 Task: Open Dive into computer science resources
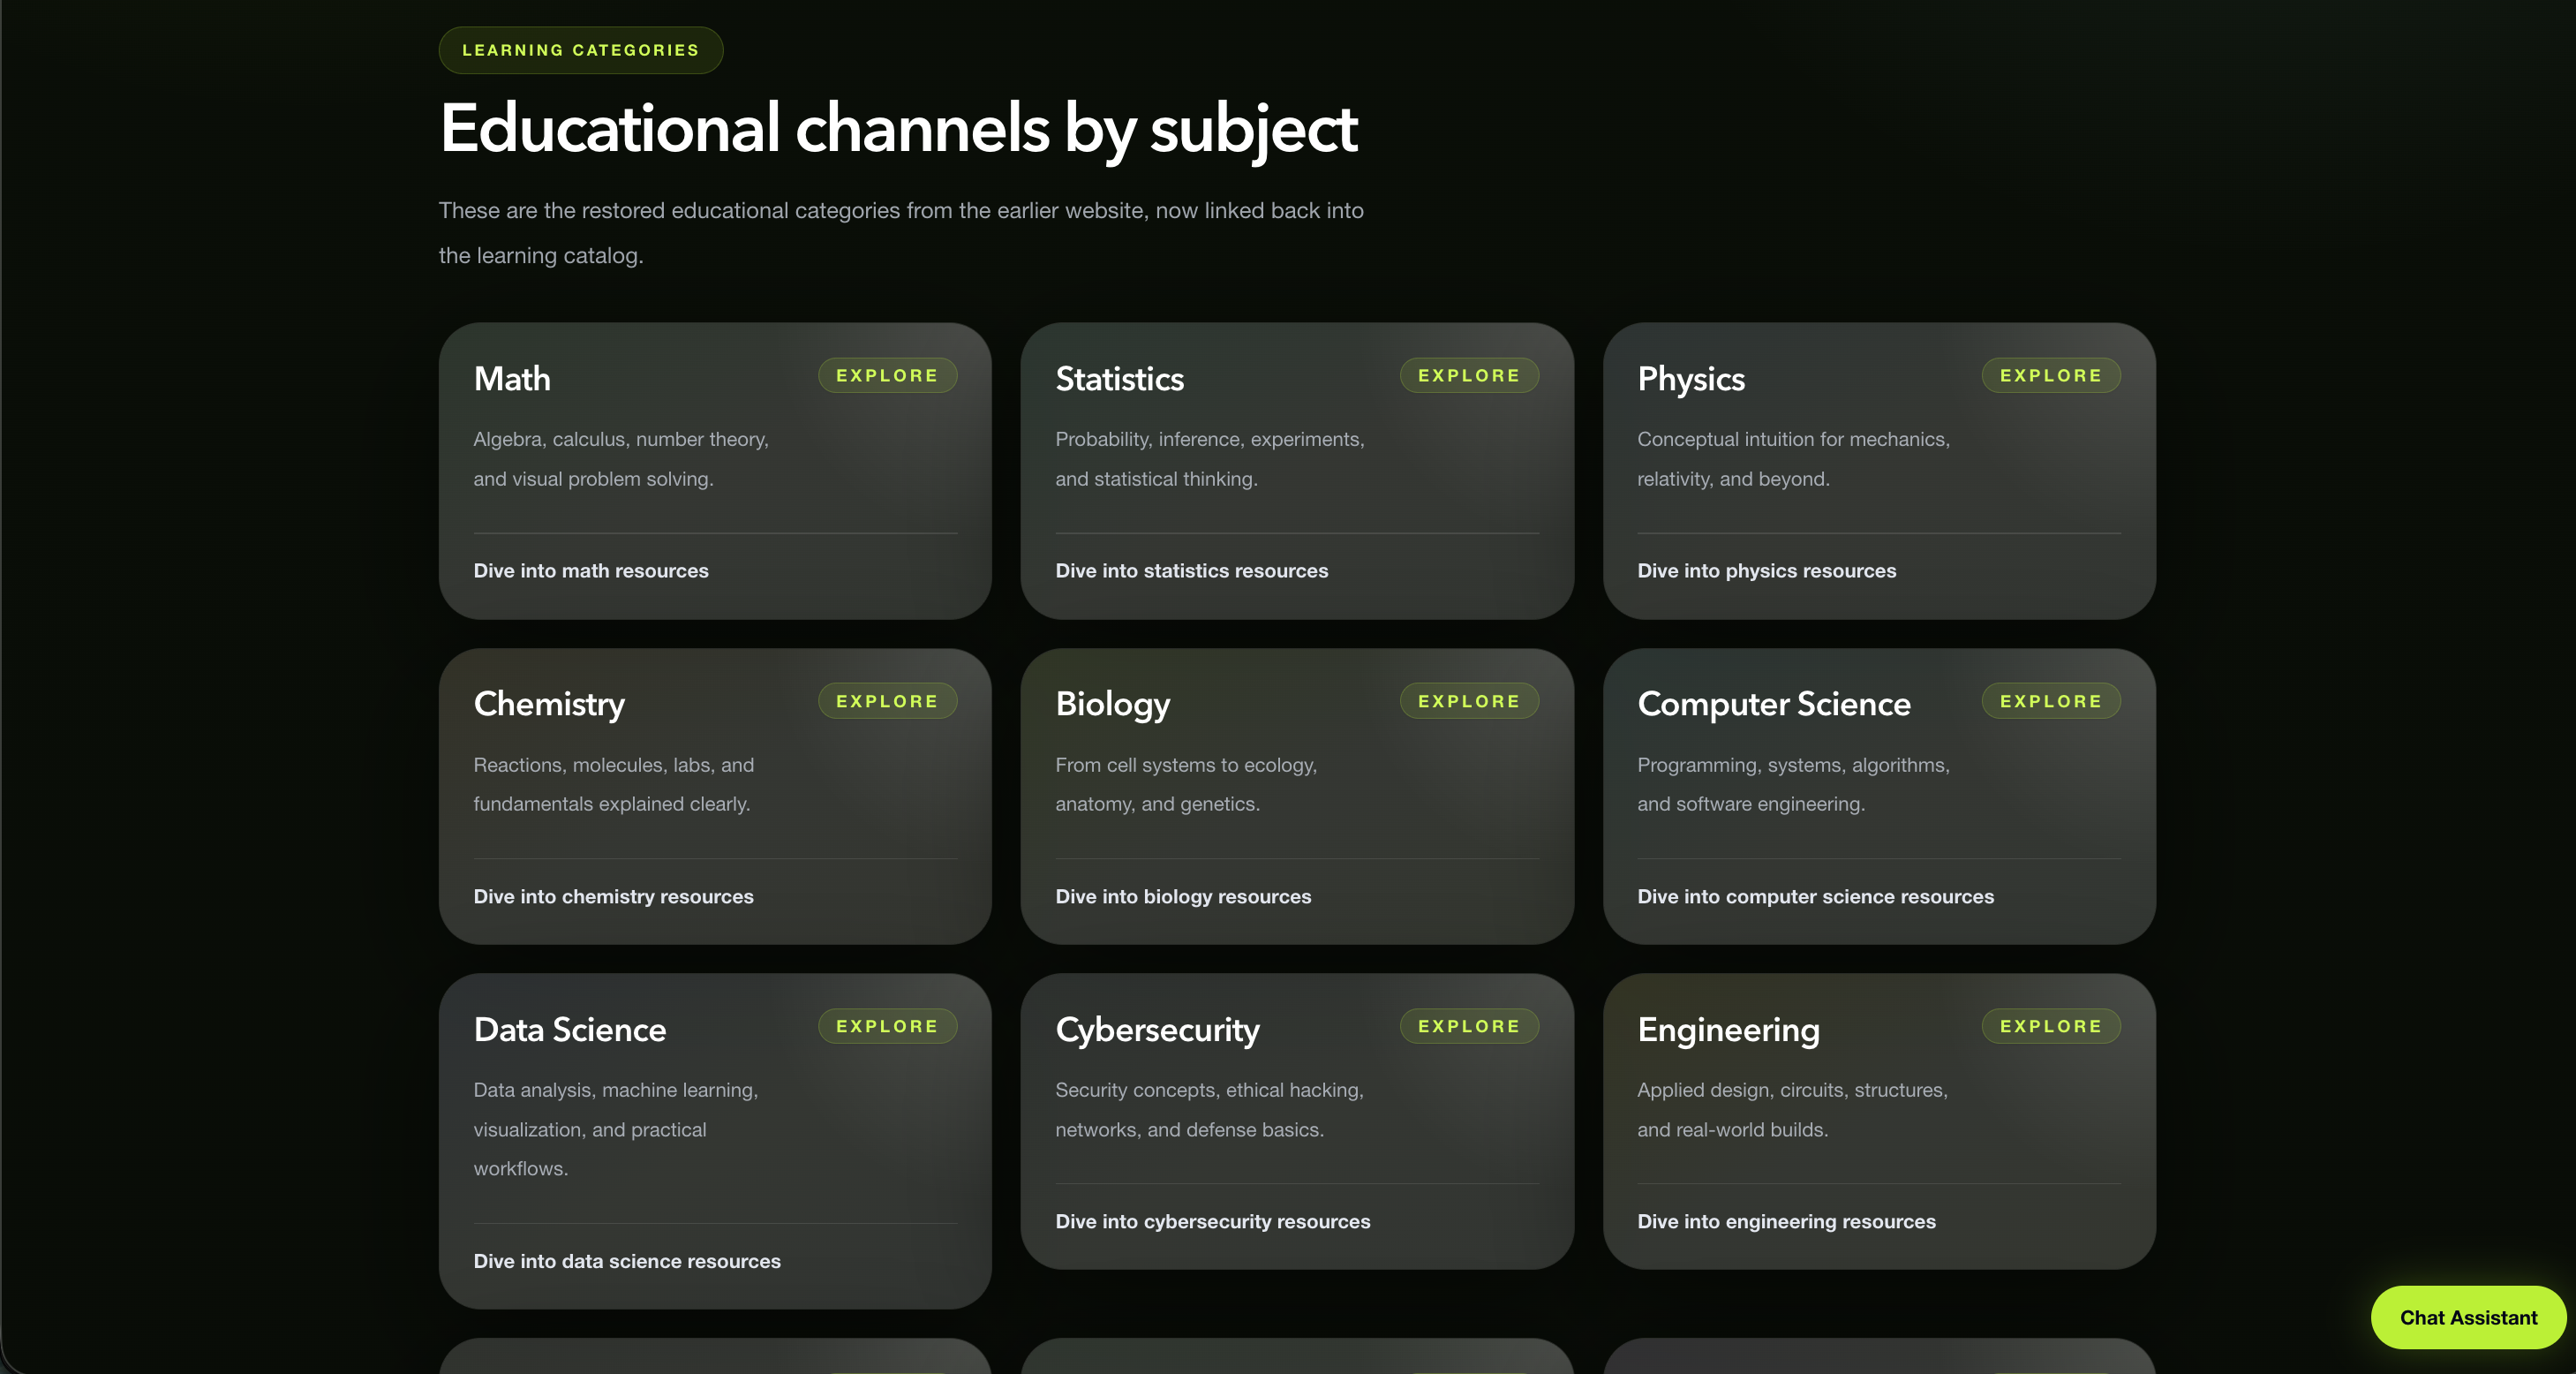tap(1815, 897)
